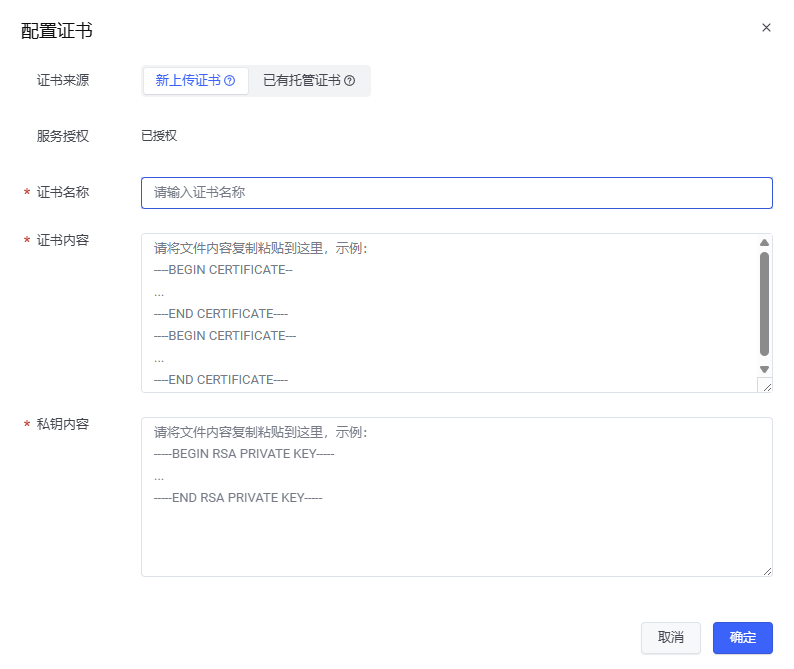Click resize handle of 私钥内容 textarea
This screenshot has width=794, height=669.
click(766, 570)
